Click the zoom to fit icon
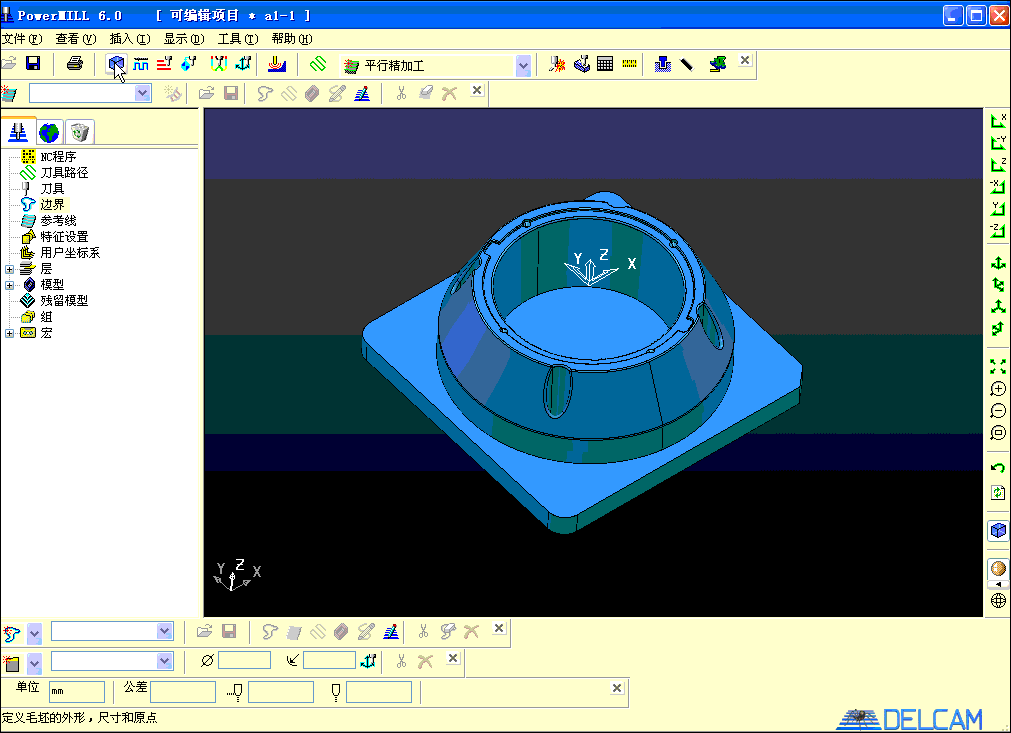1011x733 pixels. tap(998, 367)
